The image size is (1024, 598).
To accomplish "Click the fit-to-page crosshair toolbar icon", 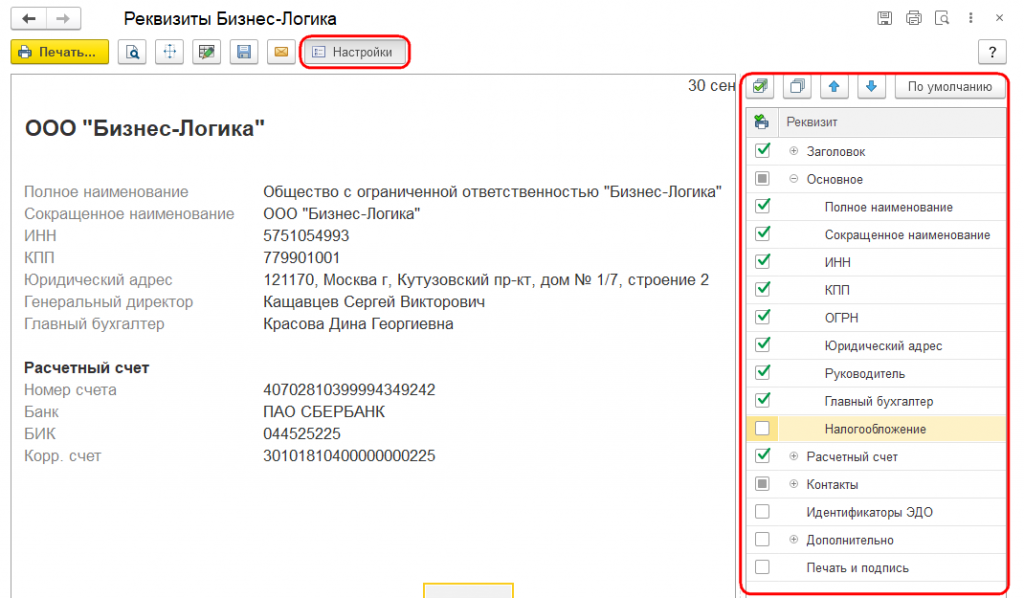I will (170, 52).
